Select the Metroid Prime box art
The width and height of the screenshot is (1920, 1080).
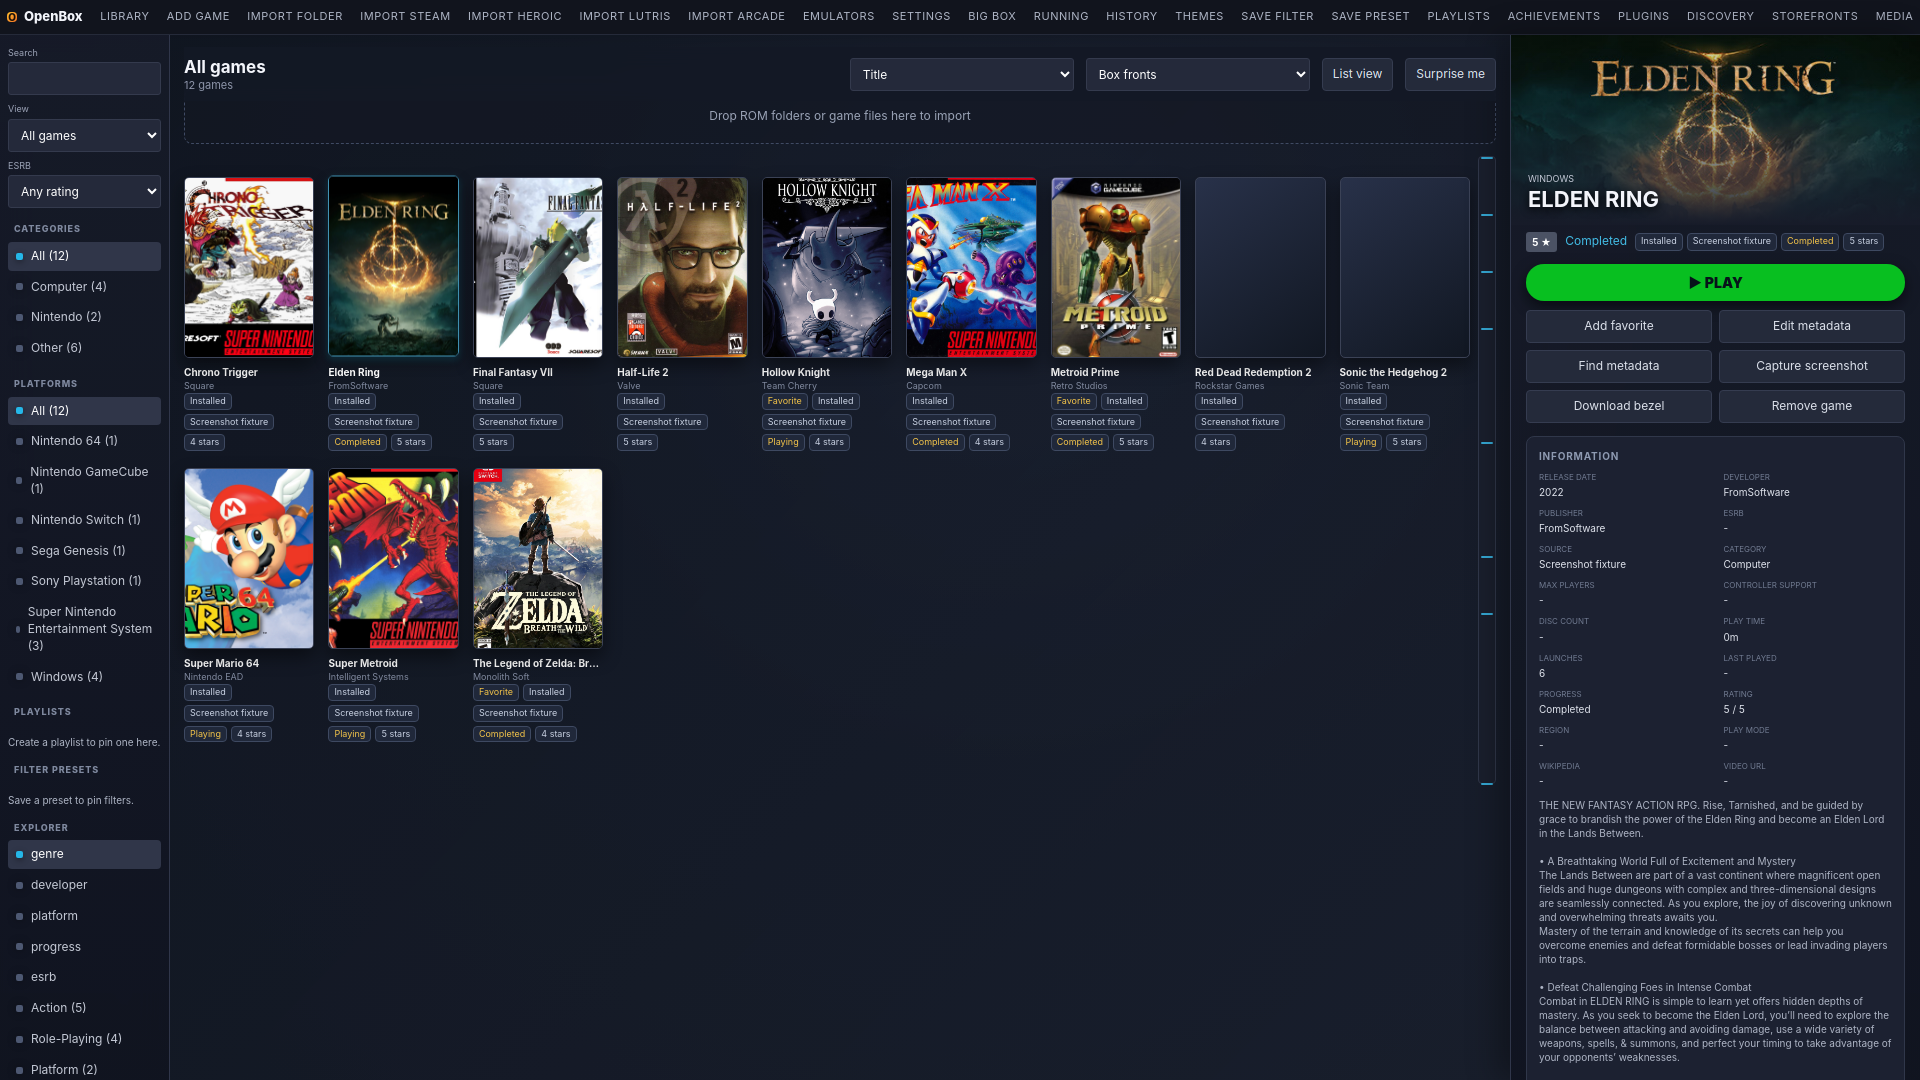click(x=1116, y=267)
